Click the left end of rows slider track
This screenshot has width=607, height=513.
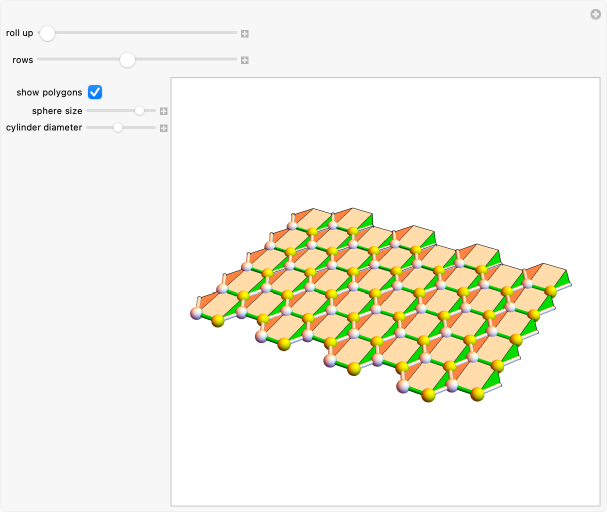(x=42, y=60)
